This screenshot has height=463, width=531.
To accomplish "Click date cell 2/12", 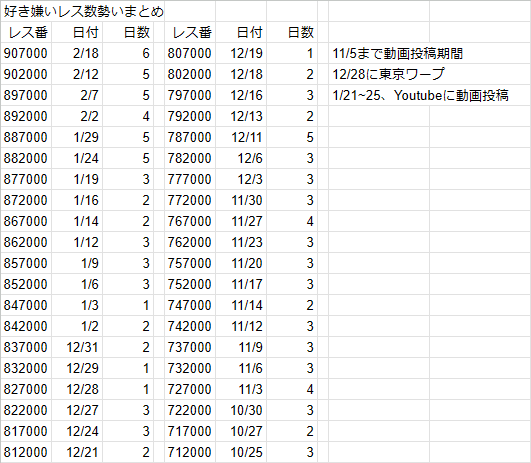I will pyautogui.click(x=77, y=74).
